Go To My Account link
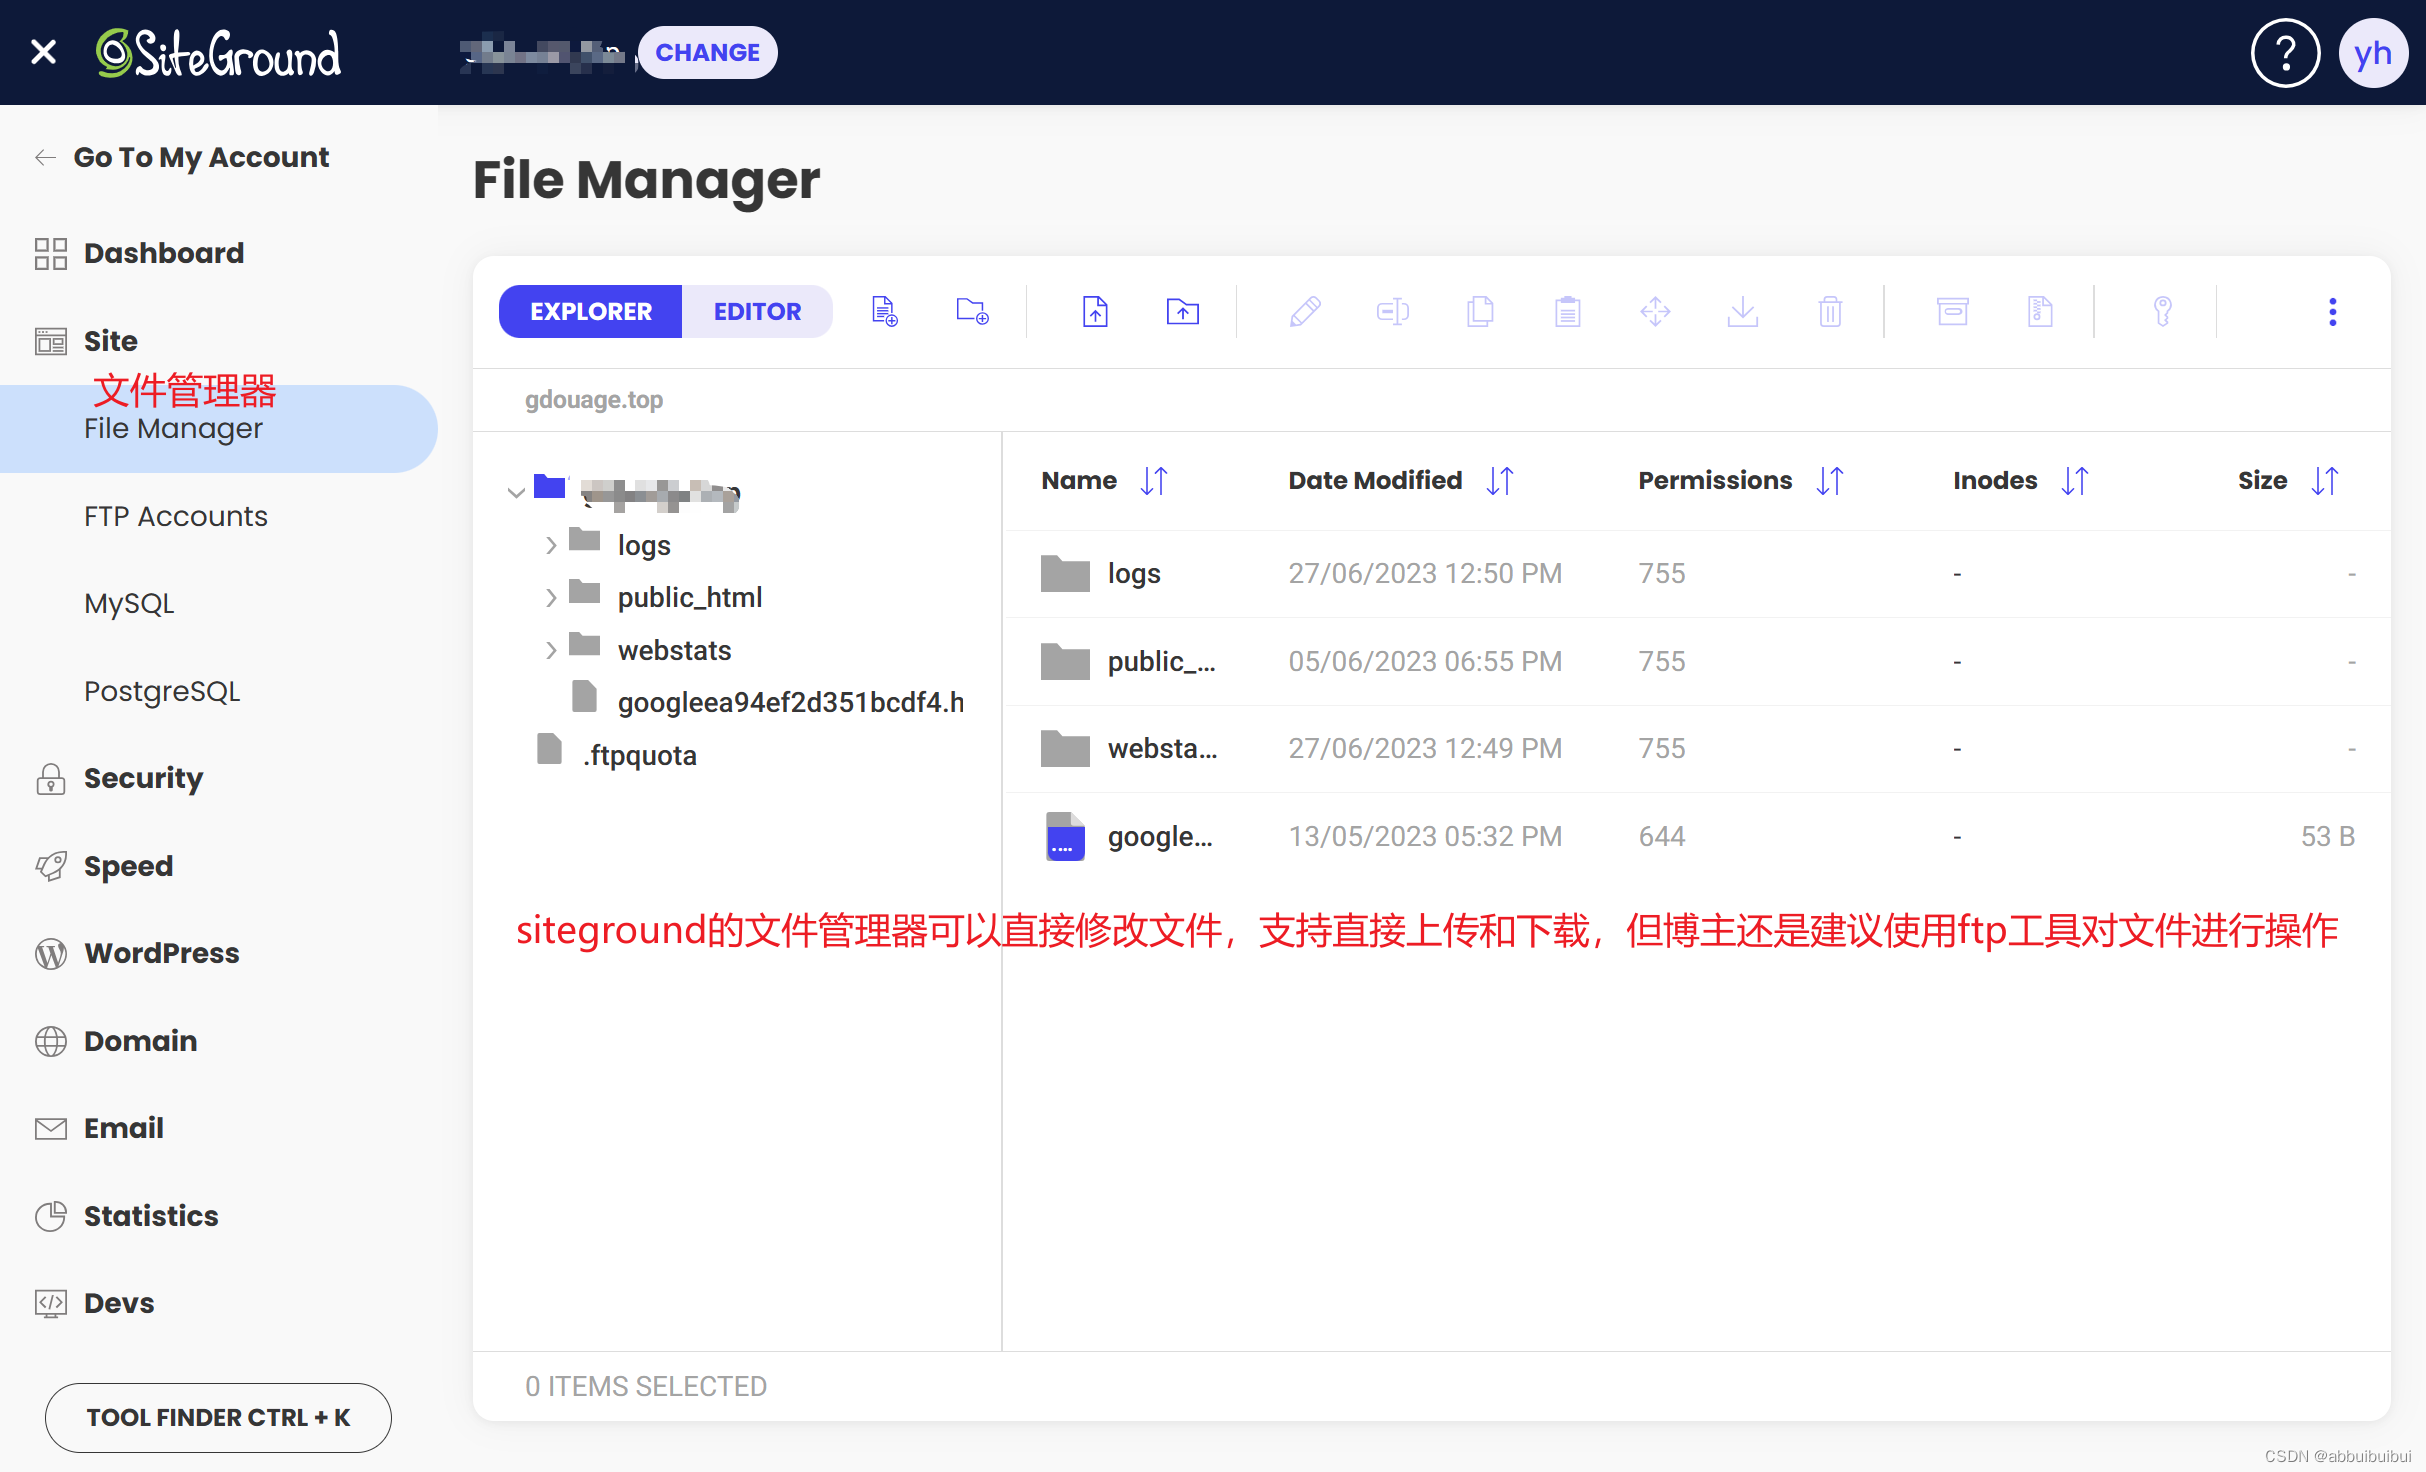Viewport: 2426px width, 1472px height. (x=182, y=157)
